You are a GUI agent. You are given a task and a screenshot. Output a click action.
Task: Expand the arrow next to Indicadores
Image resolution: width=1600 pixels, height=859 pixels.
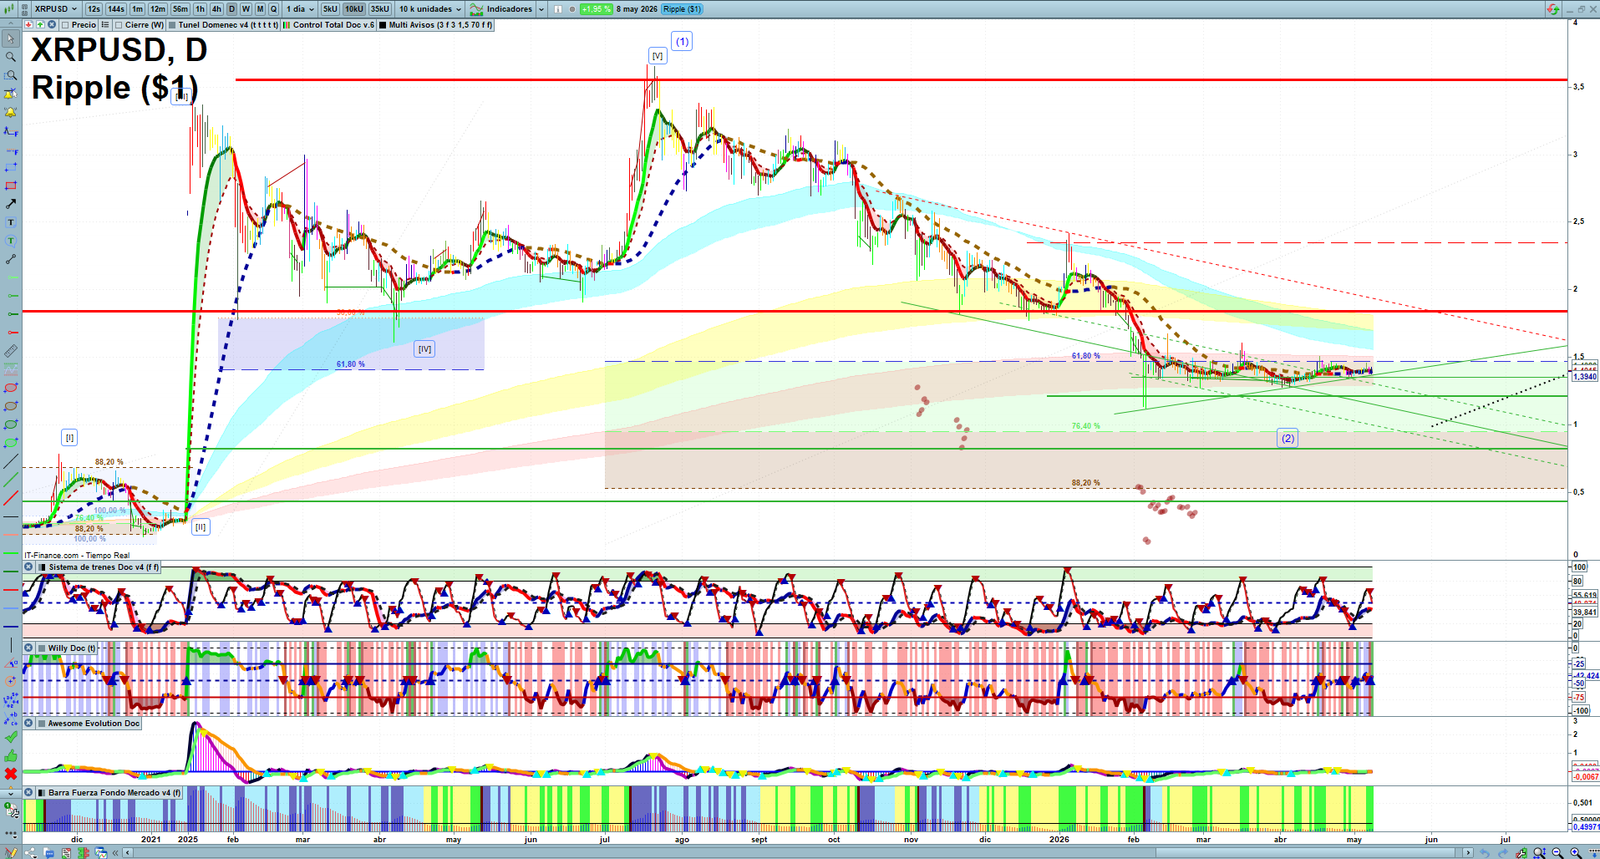click(x=541, y=9)
